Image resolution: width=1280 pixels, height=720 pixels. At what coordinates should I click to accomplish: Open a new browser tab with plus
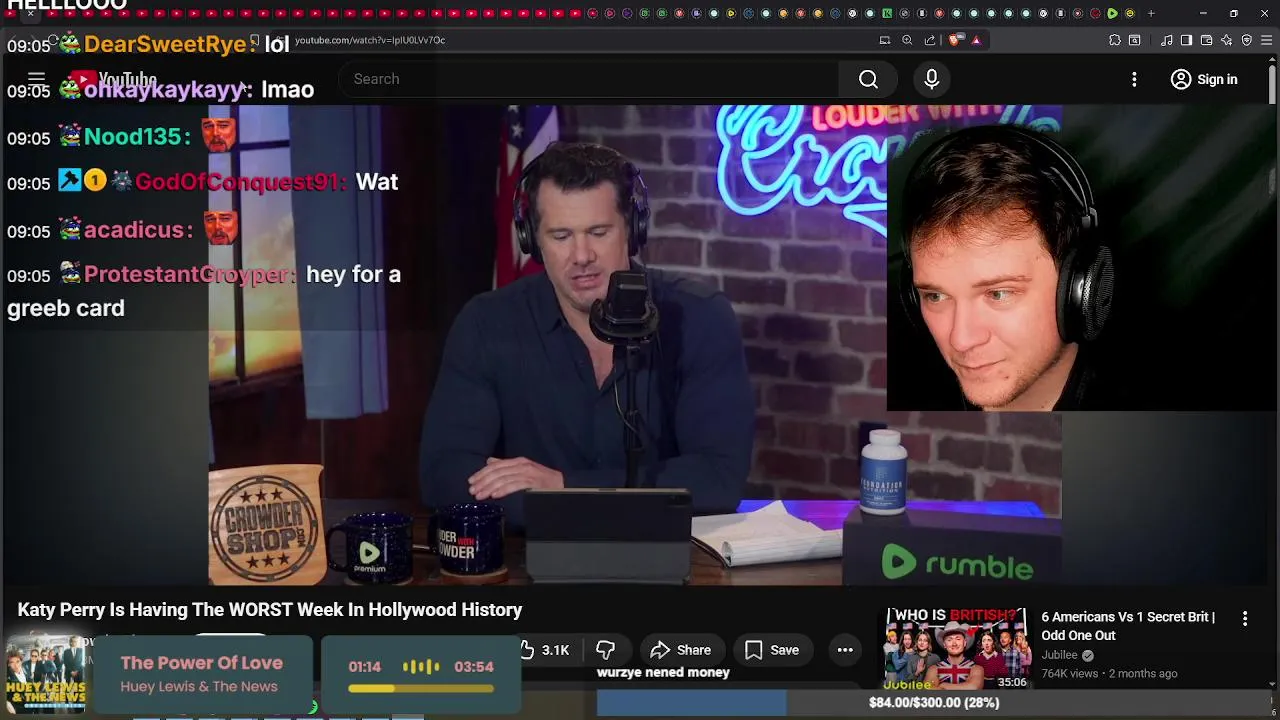(x=1151, y=13)
